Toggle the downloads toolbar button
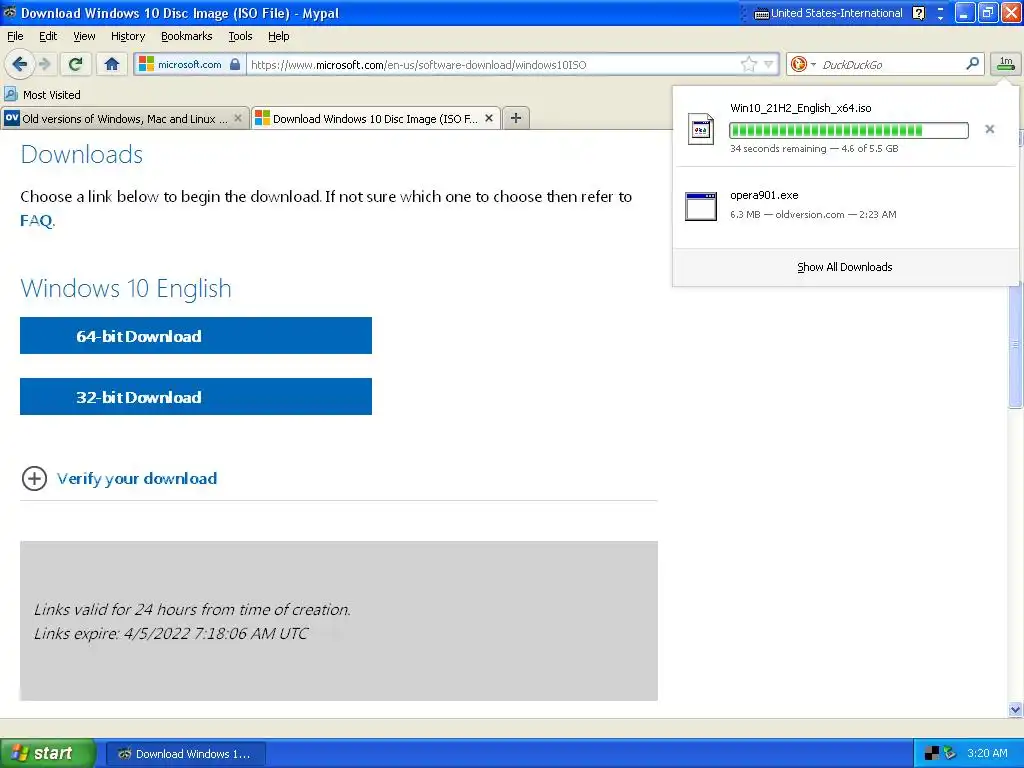The width and height of the screenshot is (1024, 768). [x=1006, y=63]
